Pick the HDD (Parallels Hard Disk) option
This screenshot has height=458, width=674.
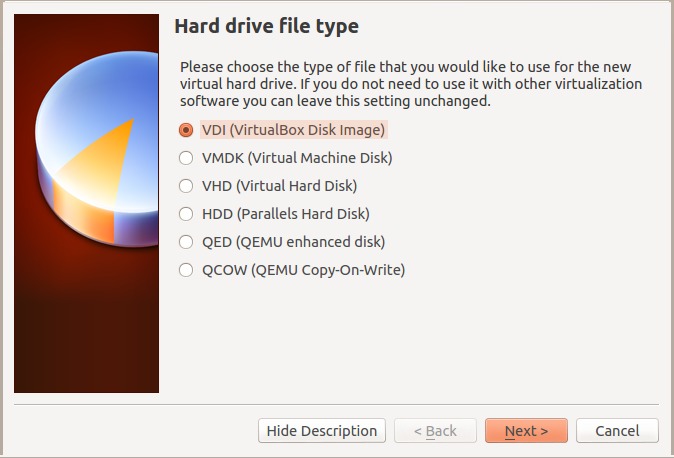(x=185, y=214)
